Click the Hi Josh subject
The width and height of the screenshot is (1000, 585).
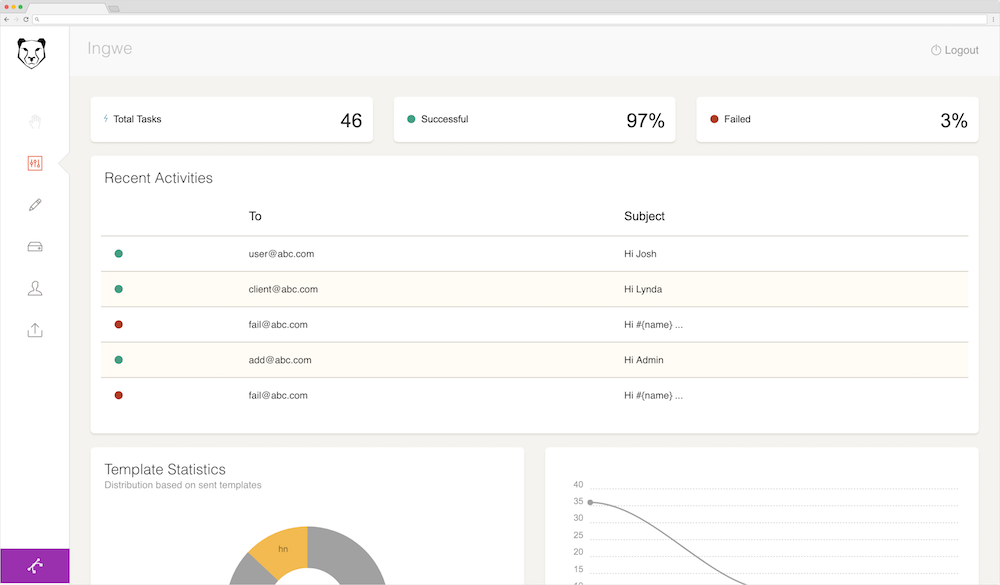[640, 254]
